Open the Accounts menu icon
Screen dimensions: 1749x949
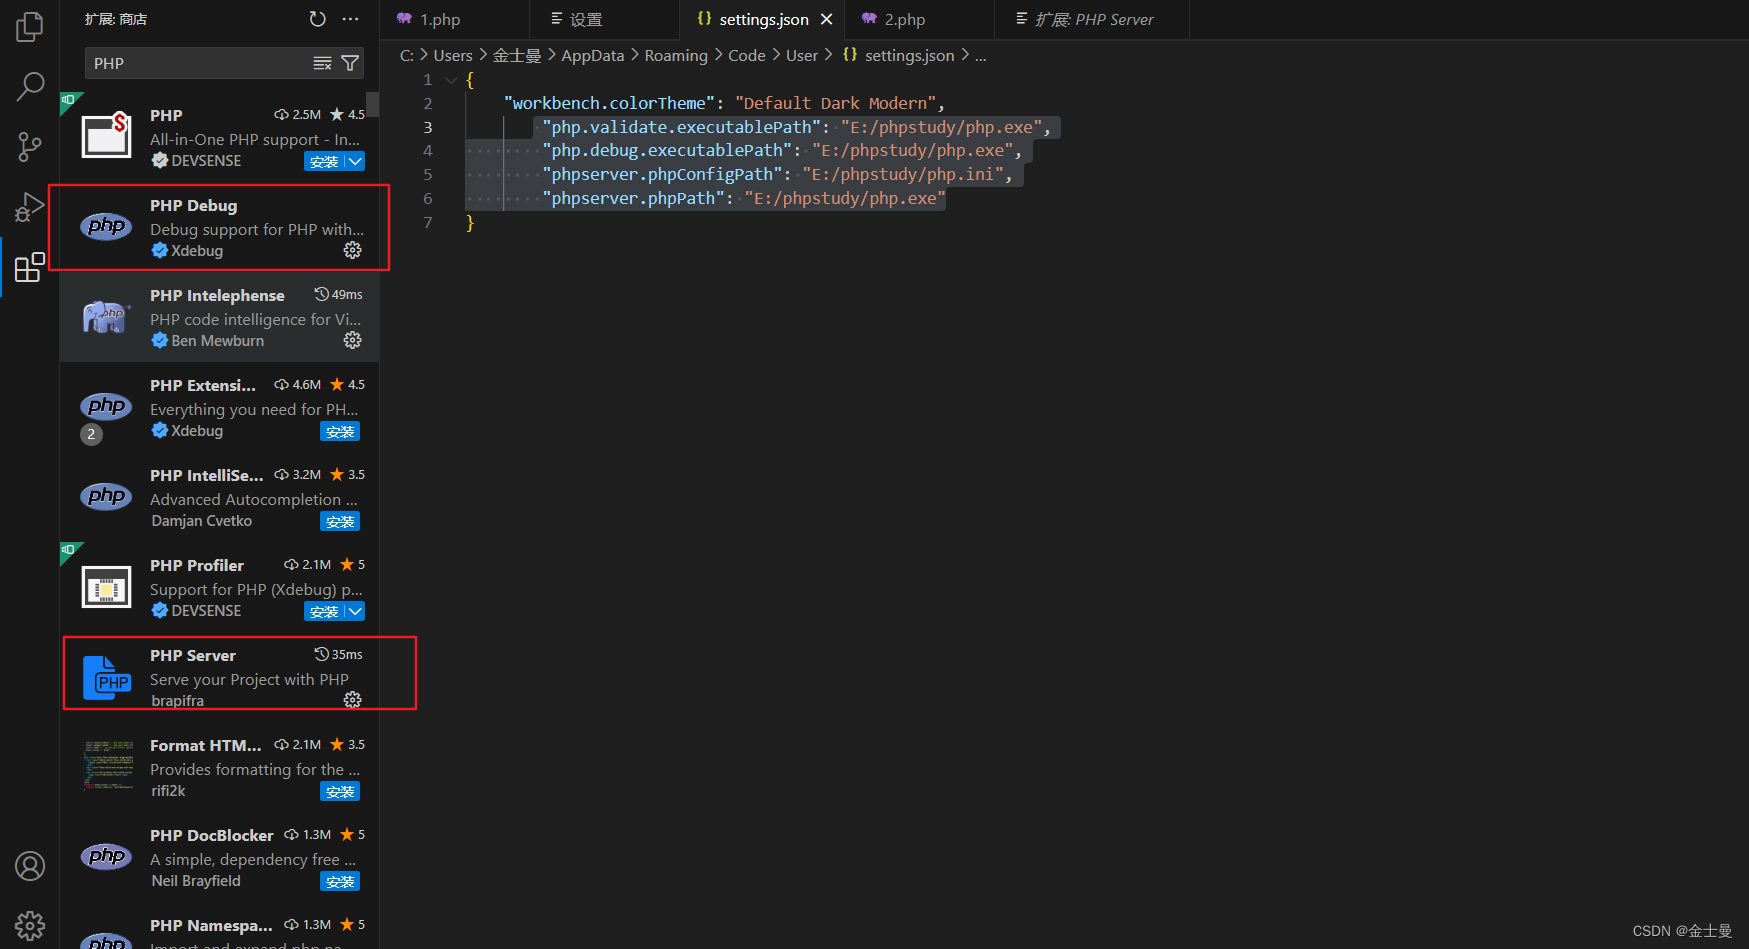click(x=30, y=866)
